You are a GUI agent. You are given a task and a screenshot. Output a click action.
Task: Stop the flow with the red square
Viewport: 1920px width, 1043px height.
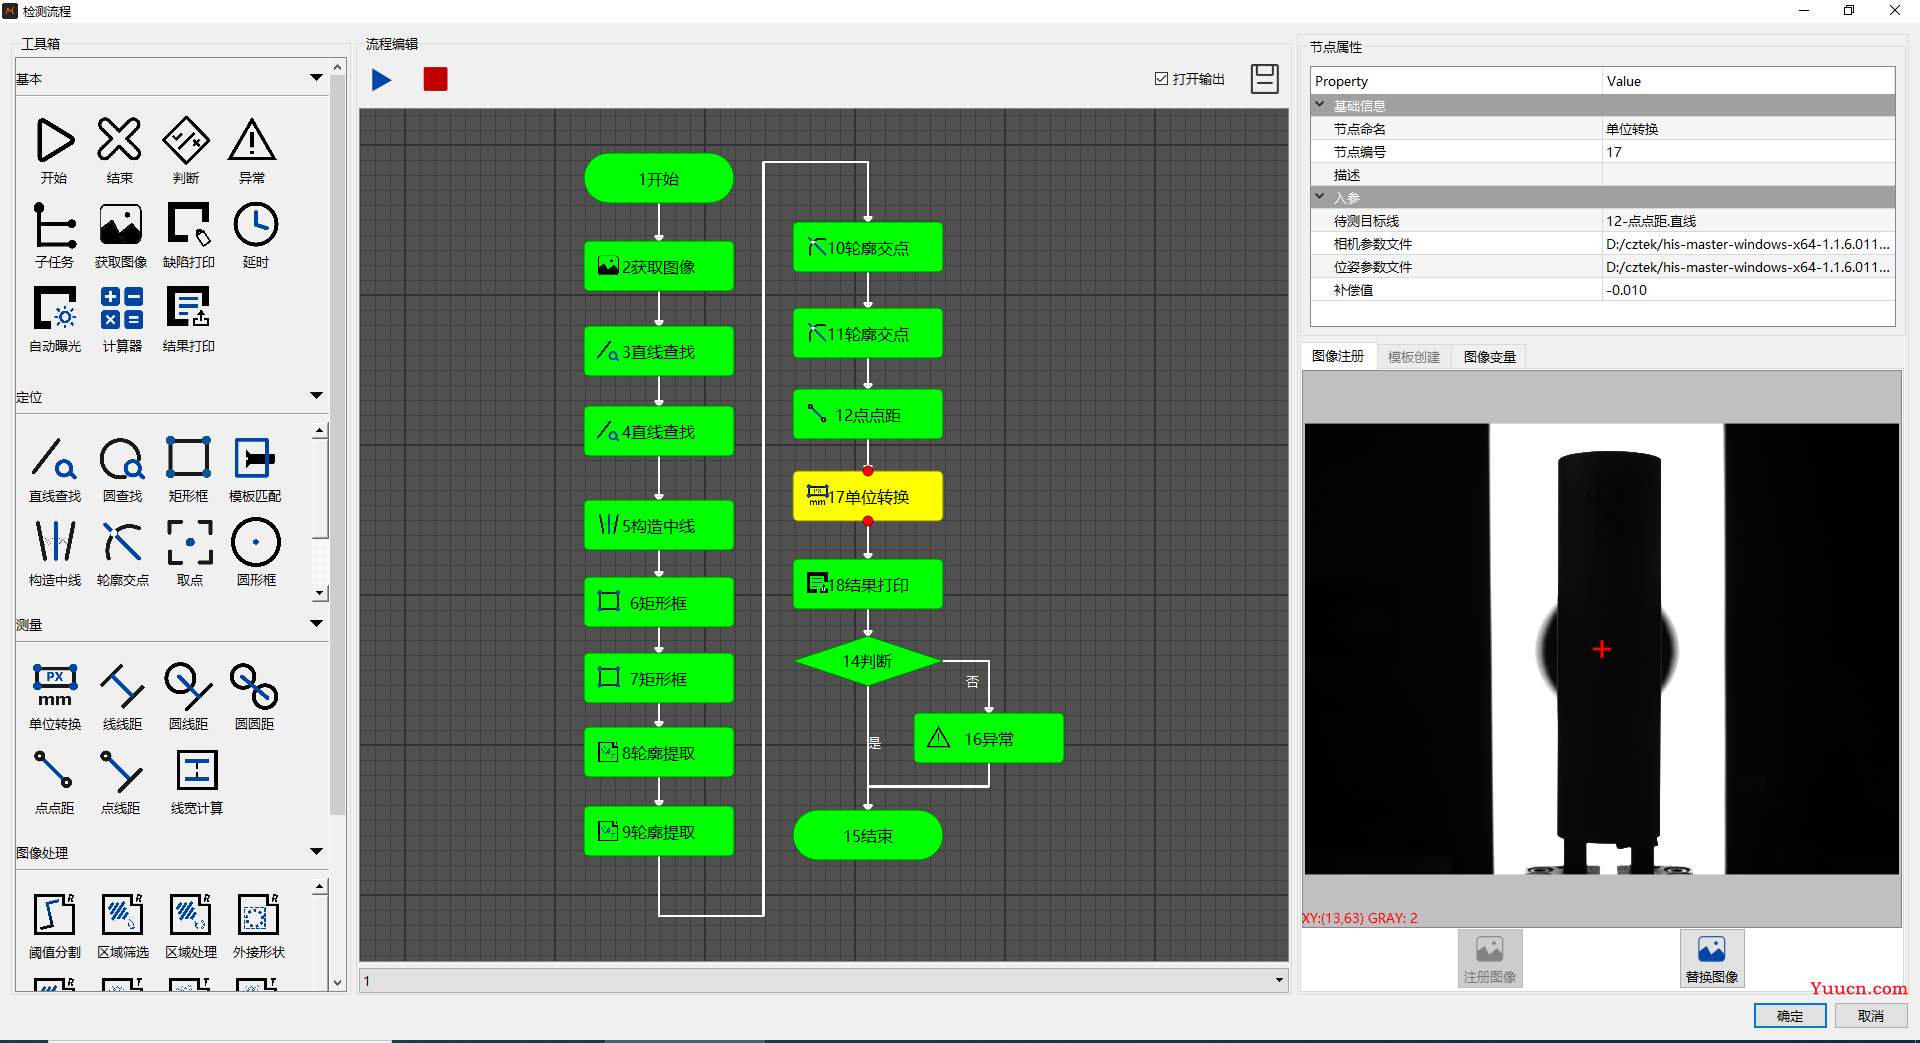[x=435, y=79]
